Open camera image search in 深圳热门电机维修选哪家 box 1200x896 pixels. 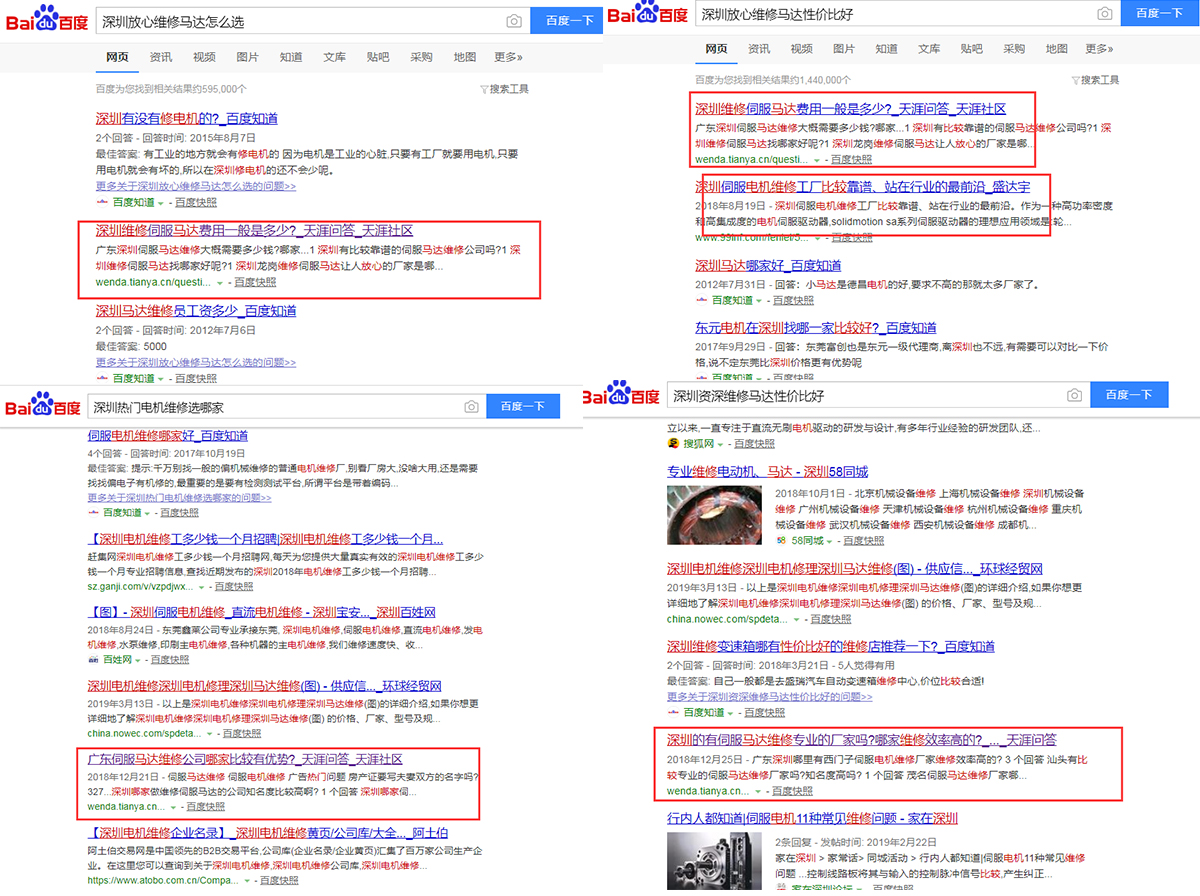coord(471,407)
